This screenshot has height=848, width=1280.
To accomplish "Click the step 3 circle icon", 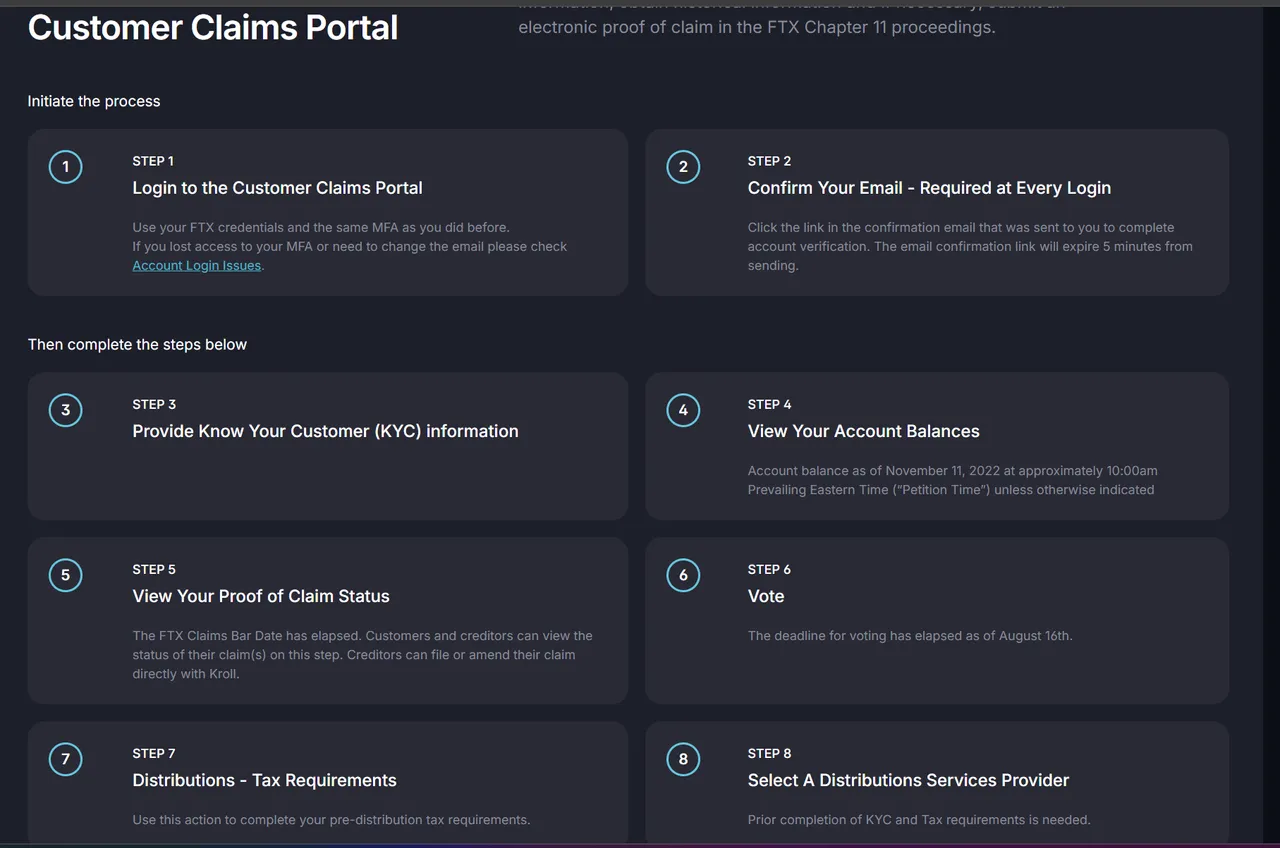I will [66, 410].
